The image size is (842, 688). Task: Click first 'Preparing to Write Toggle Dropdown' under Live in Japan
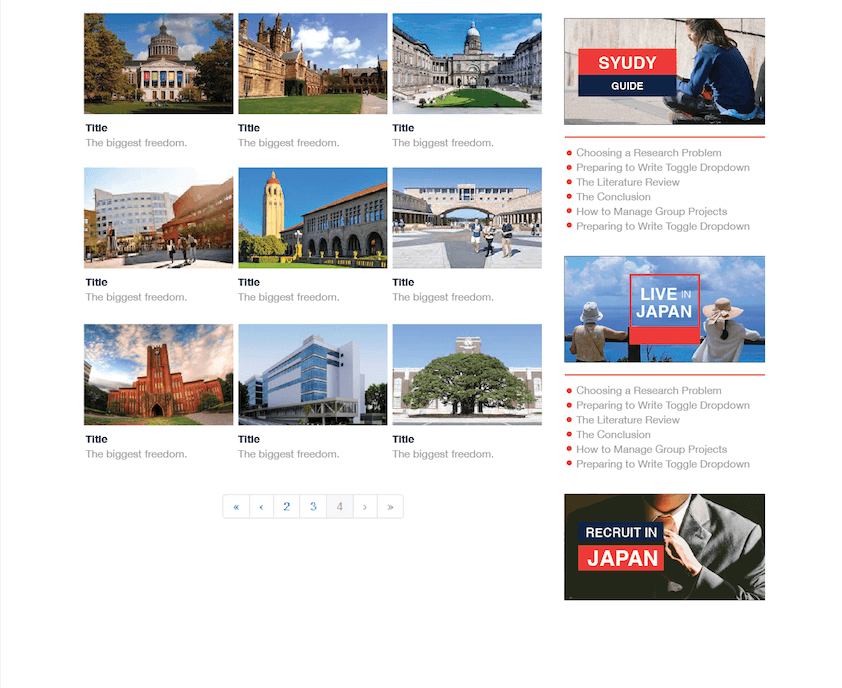(x=663, y=405)
